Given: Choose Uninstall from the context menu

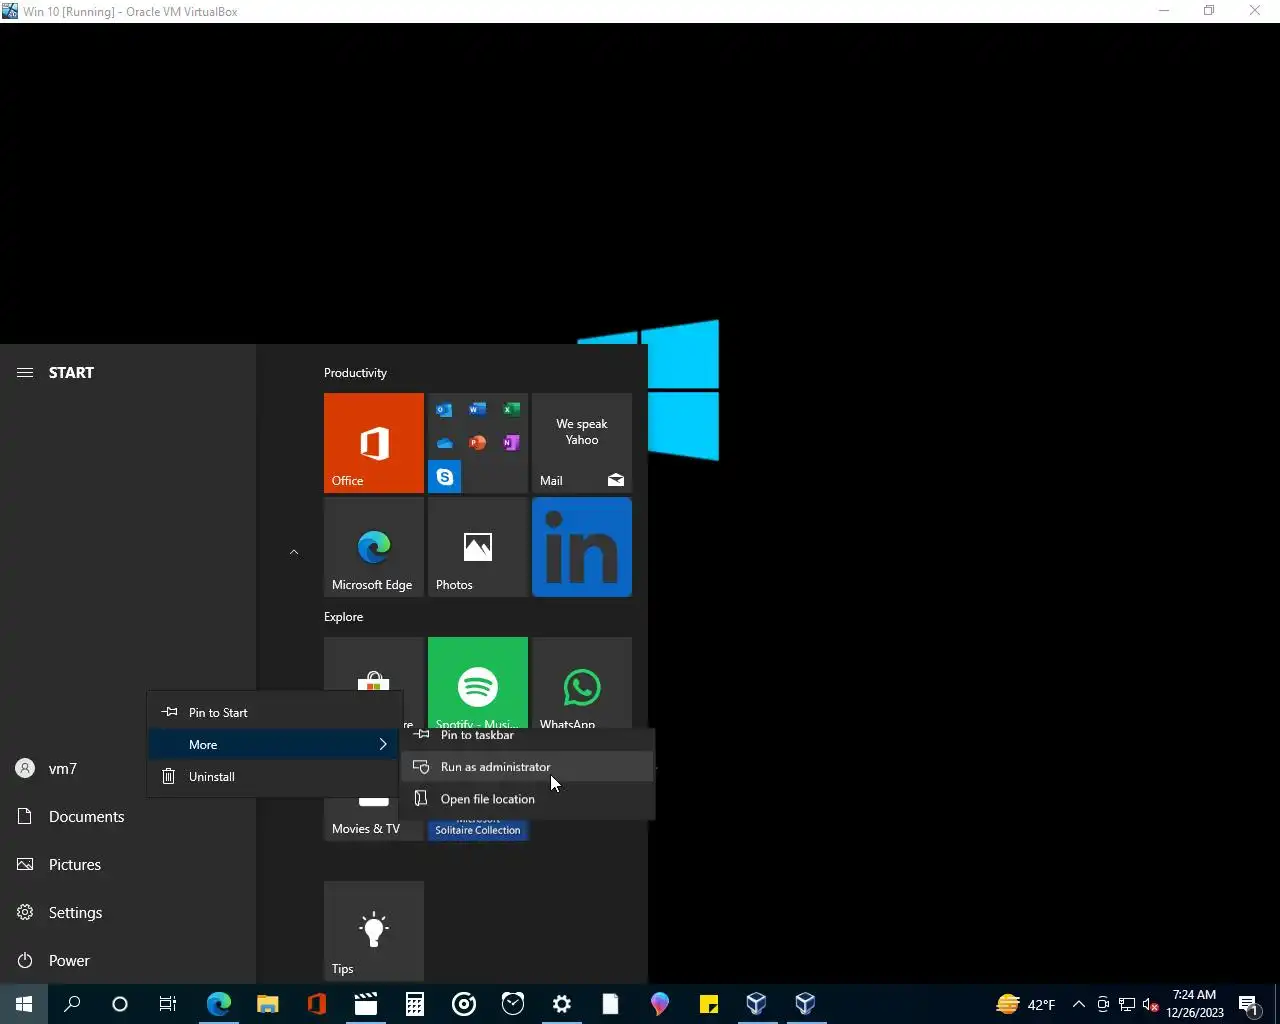Looking at the screenshot, I should [274, 777].
